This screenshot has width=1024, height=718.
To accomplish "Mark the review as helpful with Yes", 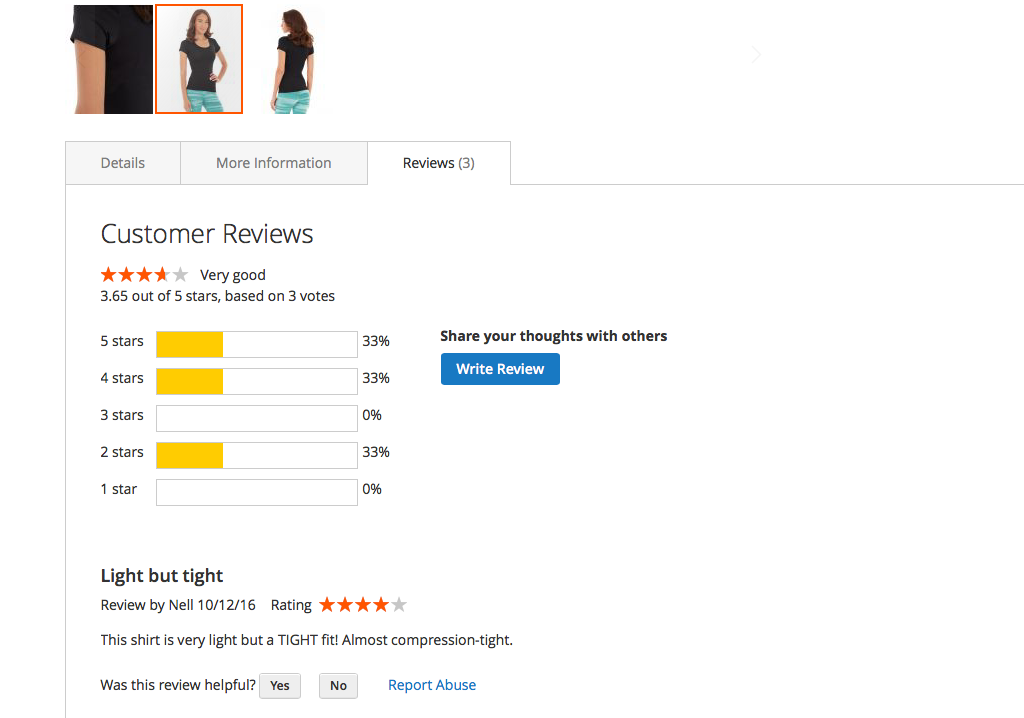I will click(x=280, y=685).
